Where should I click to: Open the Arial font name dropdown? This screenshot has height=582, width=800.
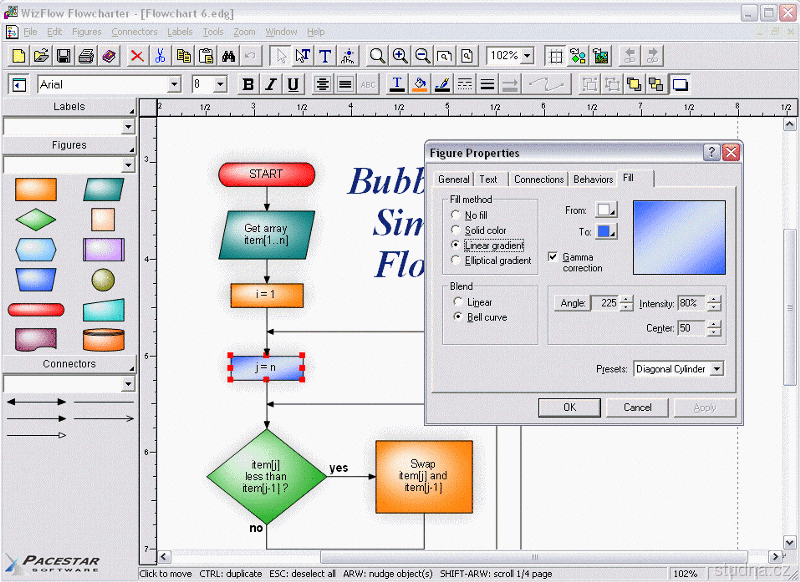pos(174,85)
